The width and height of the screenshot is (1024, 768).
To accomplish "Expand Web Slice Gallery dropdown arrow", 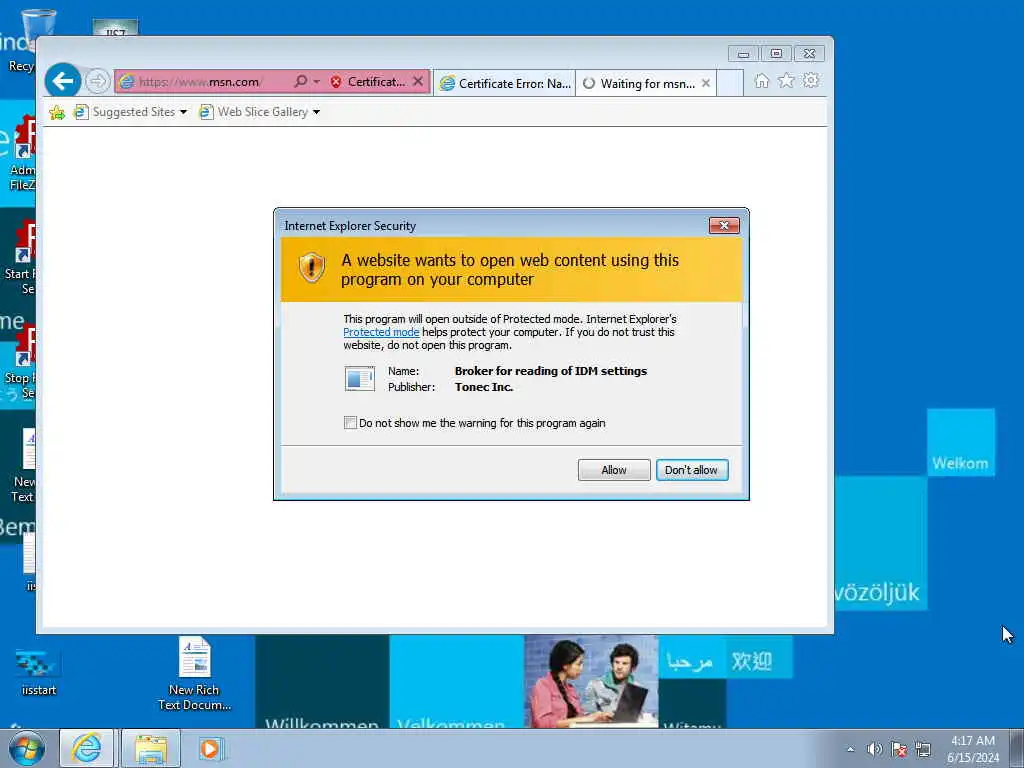I will [x=317, y=112].
